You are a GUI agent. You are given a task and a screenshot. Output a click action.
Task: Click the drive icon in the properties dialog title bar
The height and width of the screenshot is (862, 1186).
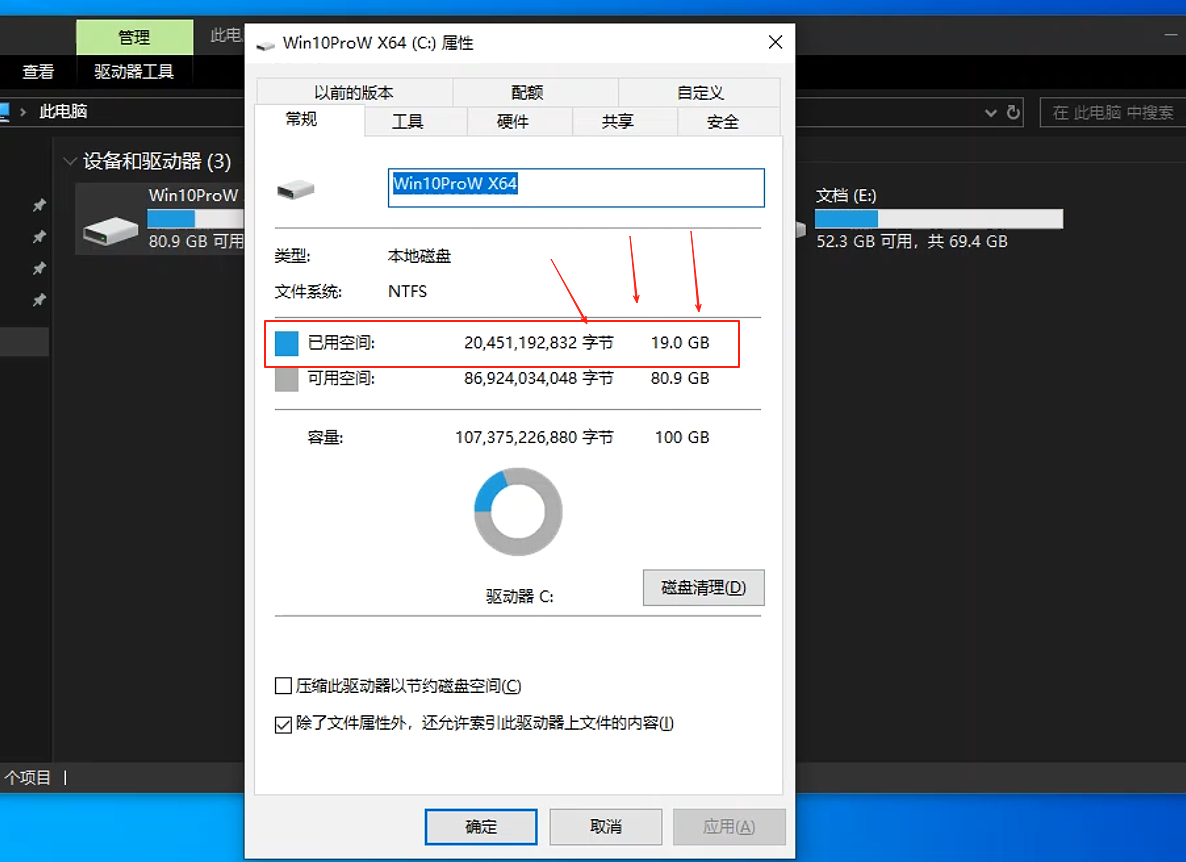point(265,45)
